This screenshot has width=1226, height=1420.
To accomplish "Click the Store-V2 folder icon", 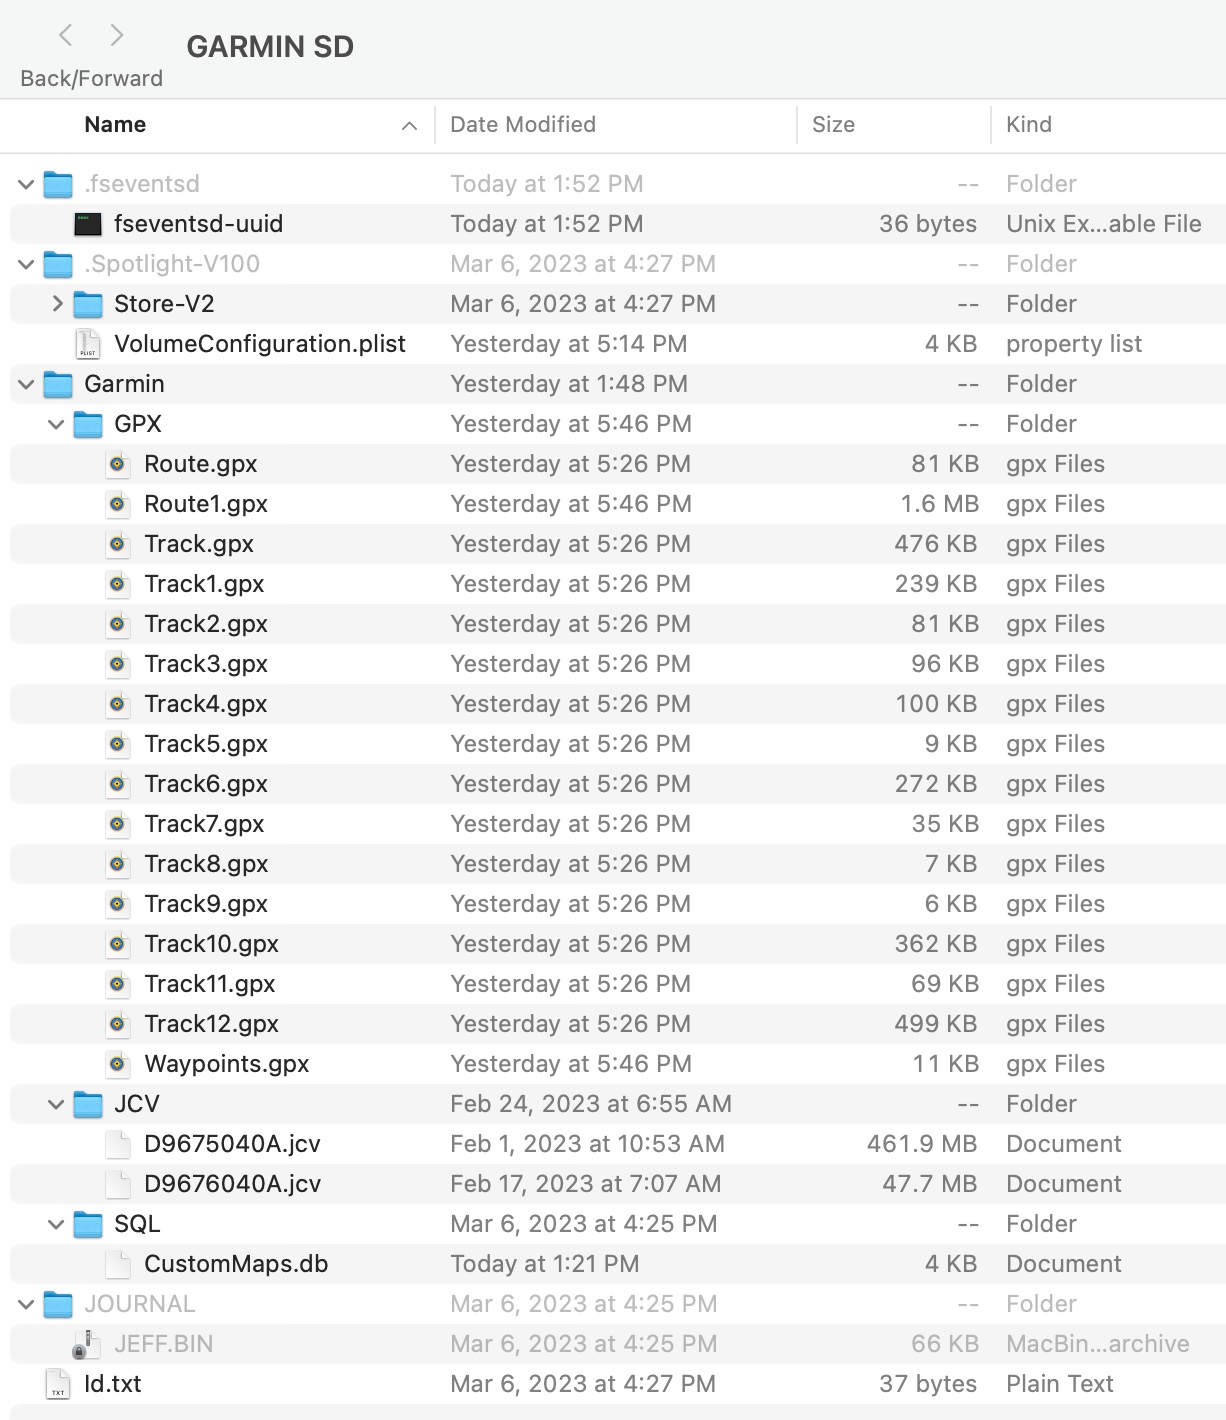I will coord(88,304).
